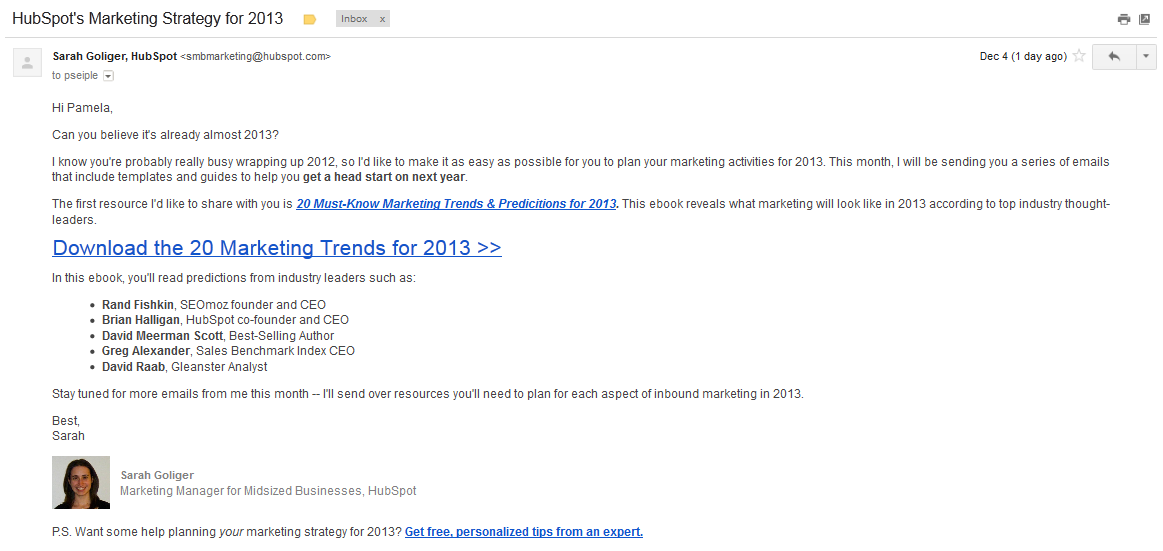Star this message
The image size is (1163, 551).
pyautogui.click(x=1079, y=56)
